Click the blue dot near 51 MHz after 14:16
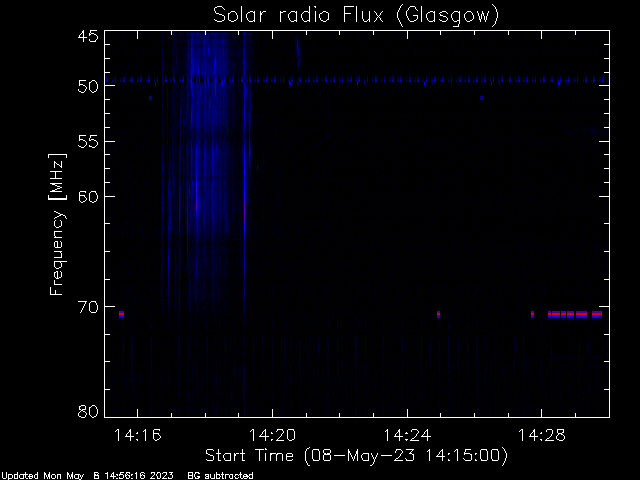Screen dimensions: 640x480 pos(151,98)
